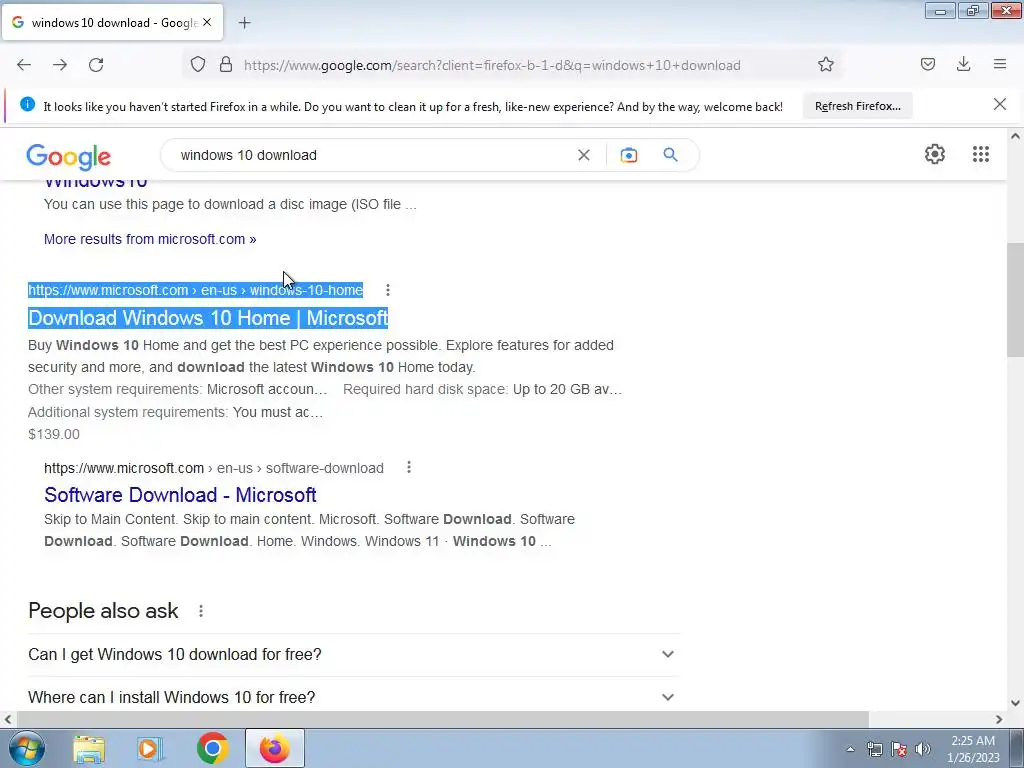Click the vertical scrollbar thumb
The image size is (1024, 768).
[1015, 300]
